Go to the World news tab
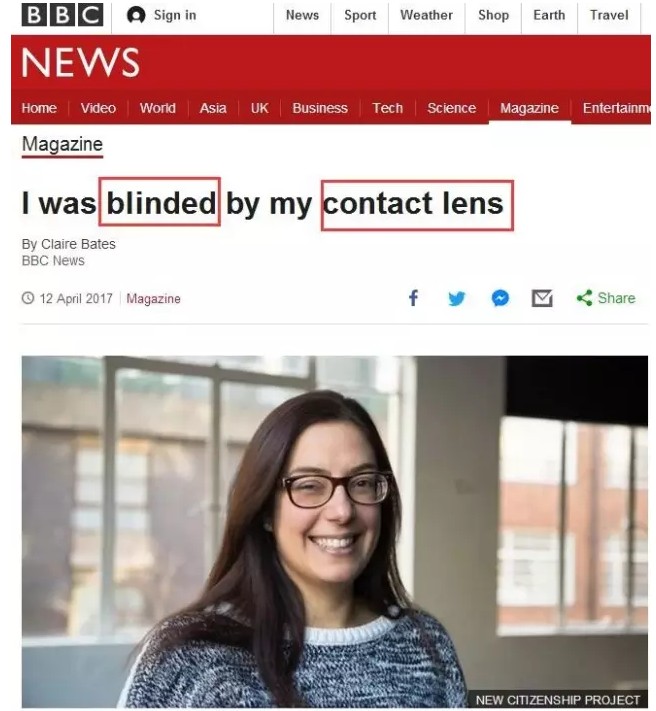 157,108
